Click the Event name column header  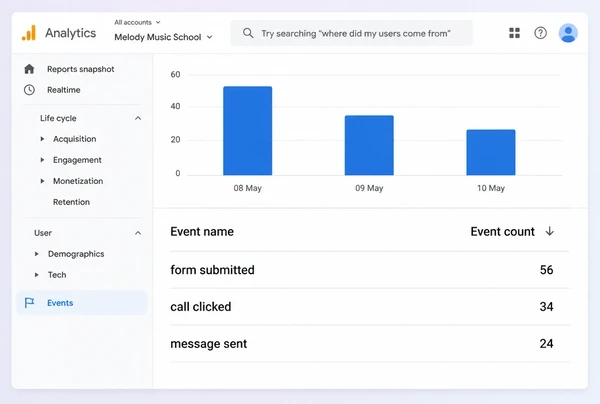point(202,231)
